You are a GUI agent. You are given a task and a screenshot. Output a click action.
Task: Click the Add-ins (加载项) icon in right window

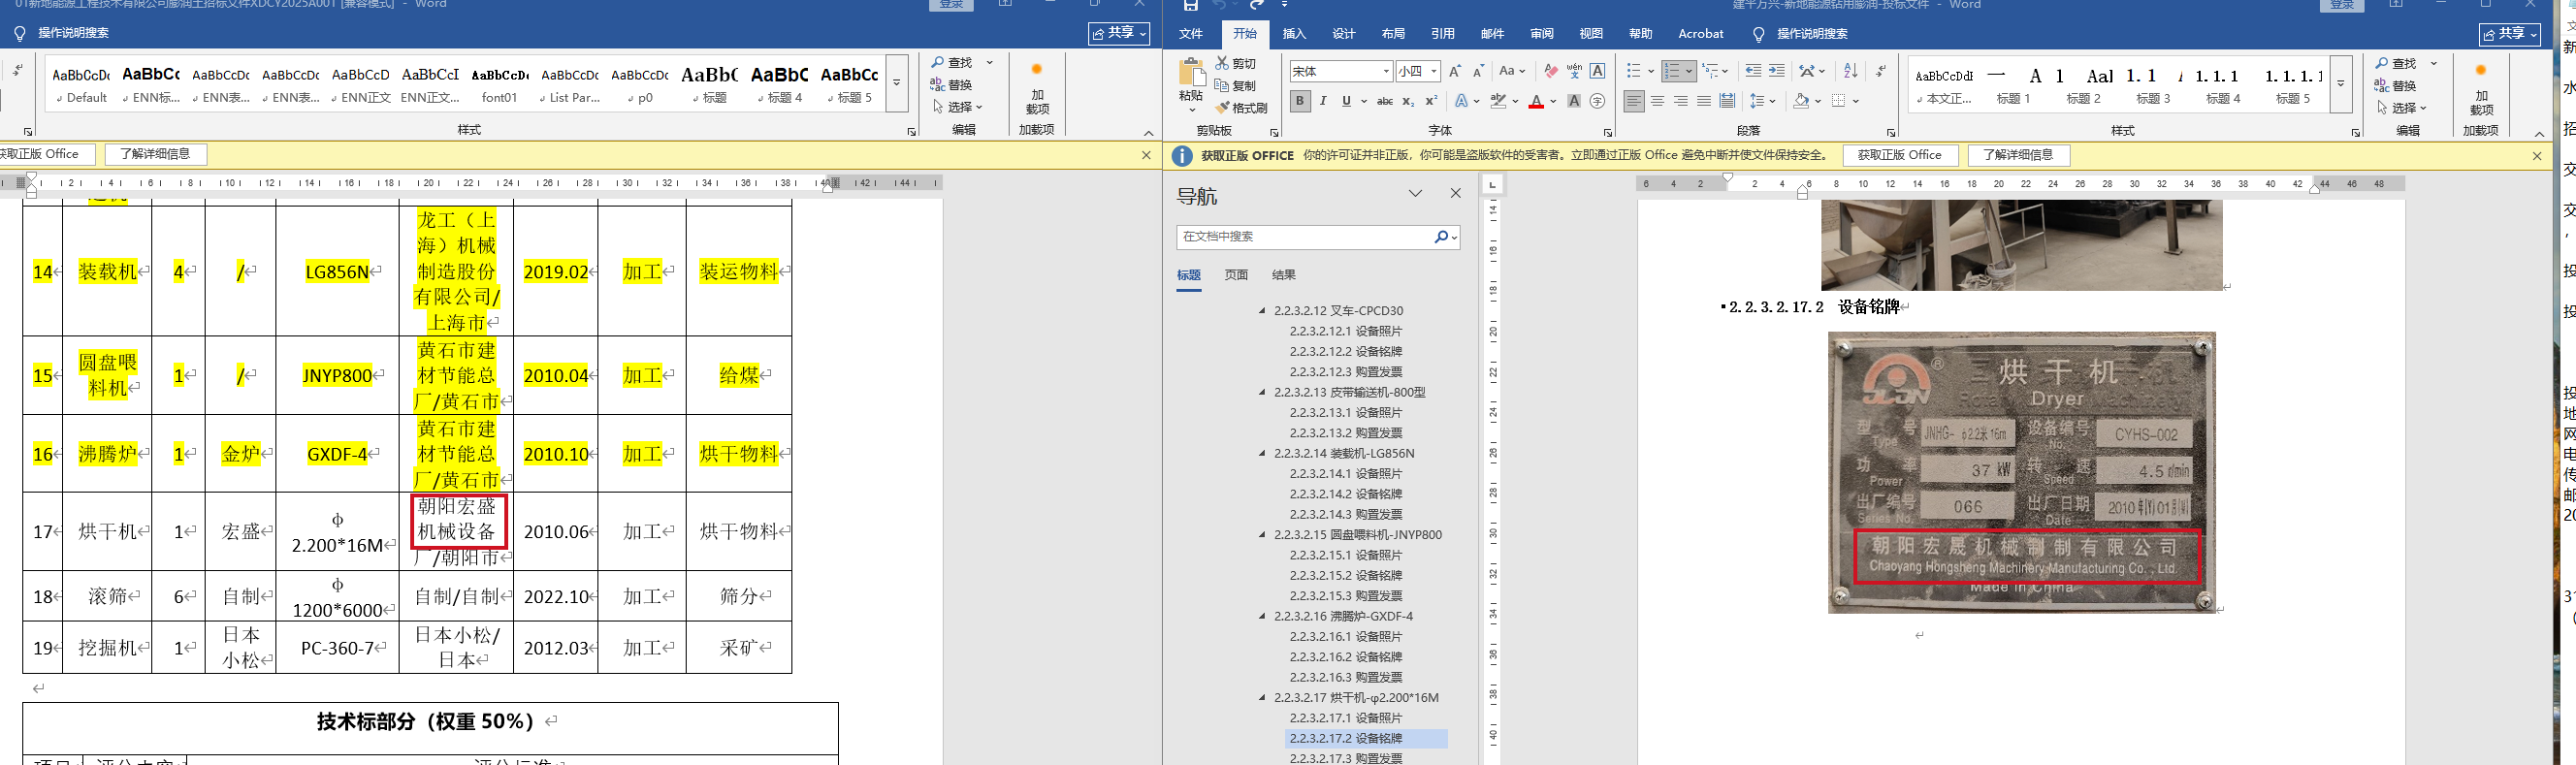click(x=2481, y=70)
